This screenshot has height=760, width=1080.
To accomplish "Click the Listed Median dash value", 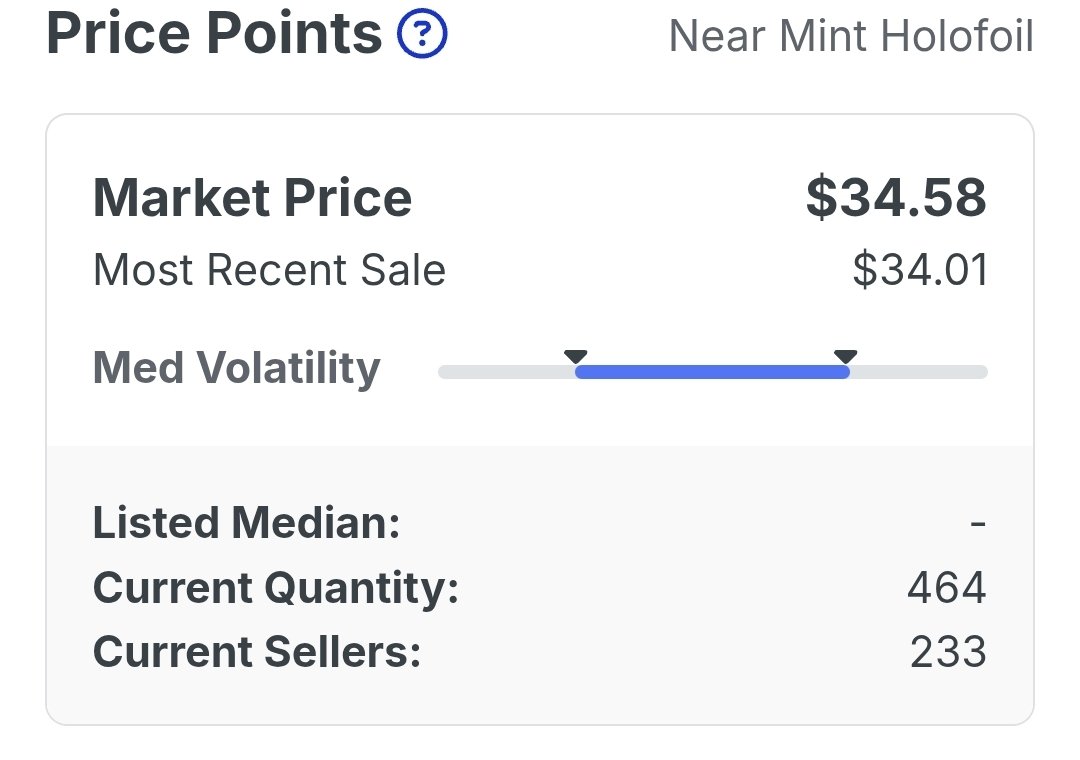I will click(978, 524).
